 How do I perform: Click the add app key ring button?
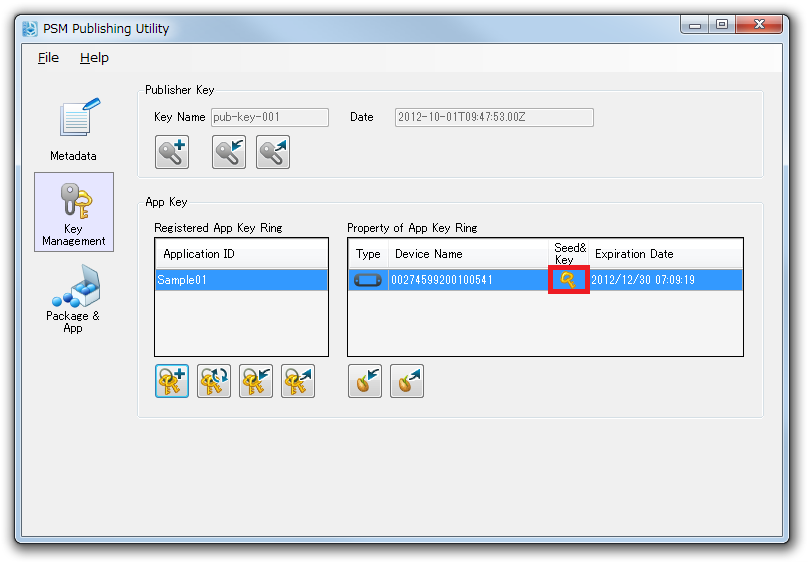(172, 381)
